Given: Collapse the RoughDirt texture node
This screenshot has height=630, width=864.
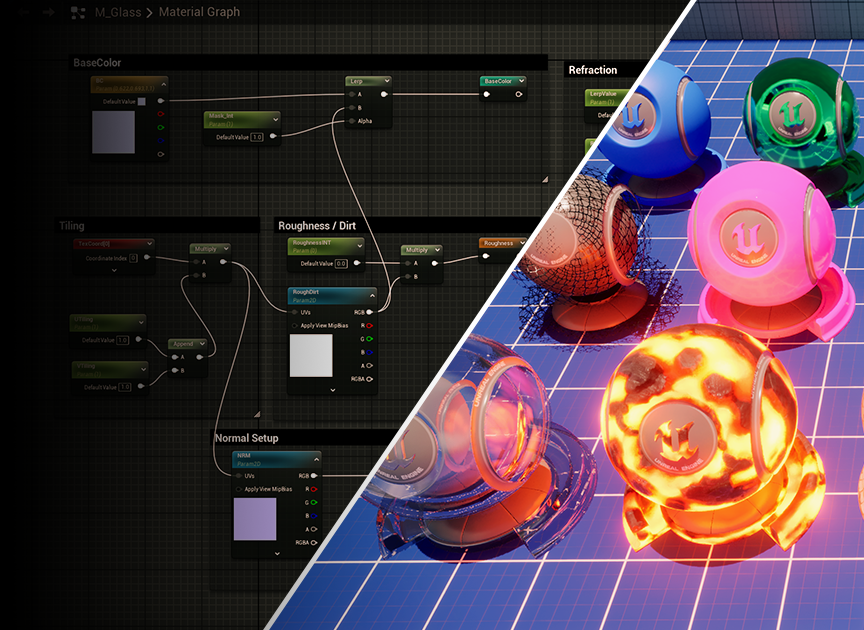Looking at the screenshot, I should [x=372, y=295].
